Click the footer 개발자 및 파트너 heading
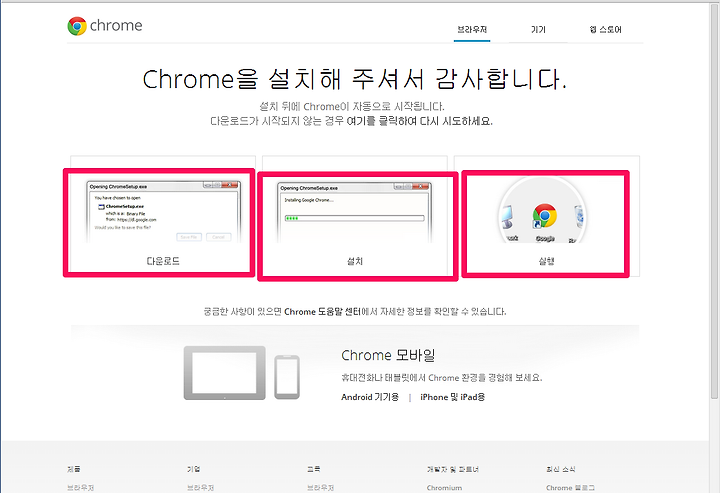Viewport: 720px width, 493px height. coord(453,469)
